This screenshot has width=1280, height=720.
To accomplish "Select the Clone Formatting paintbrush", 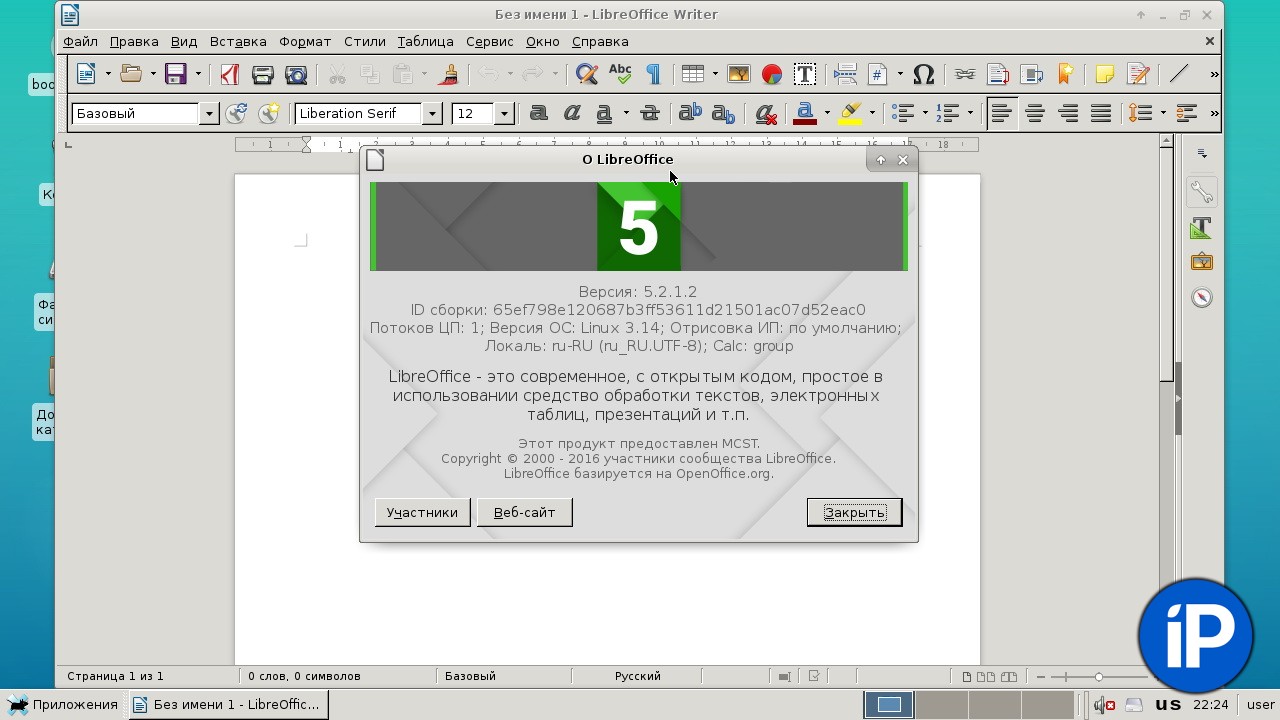I will pos(449,74).
